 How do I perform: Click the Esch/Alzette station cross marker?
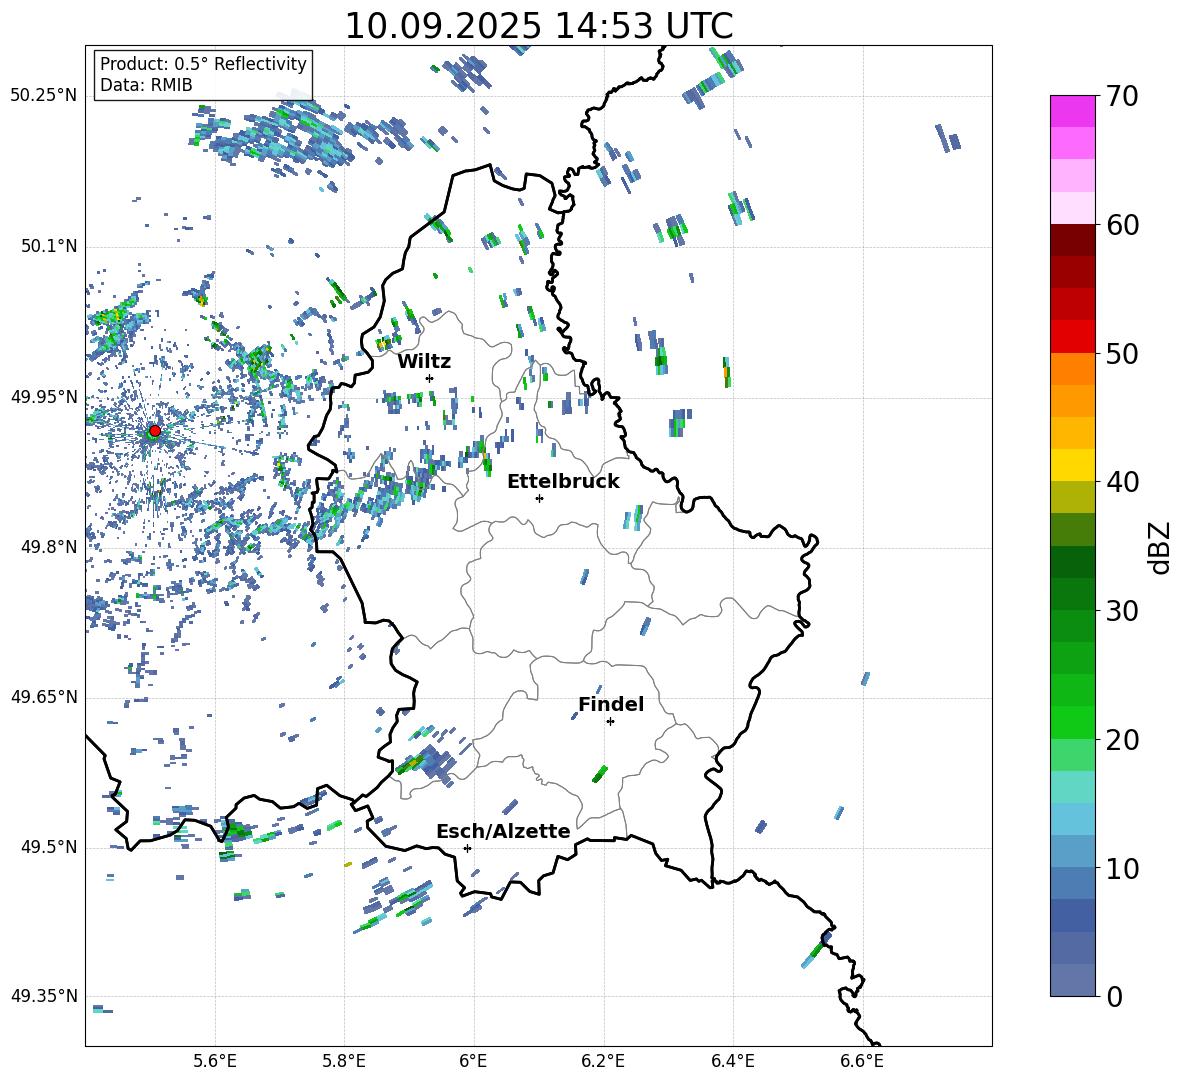[x=467, y=848]
